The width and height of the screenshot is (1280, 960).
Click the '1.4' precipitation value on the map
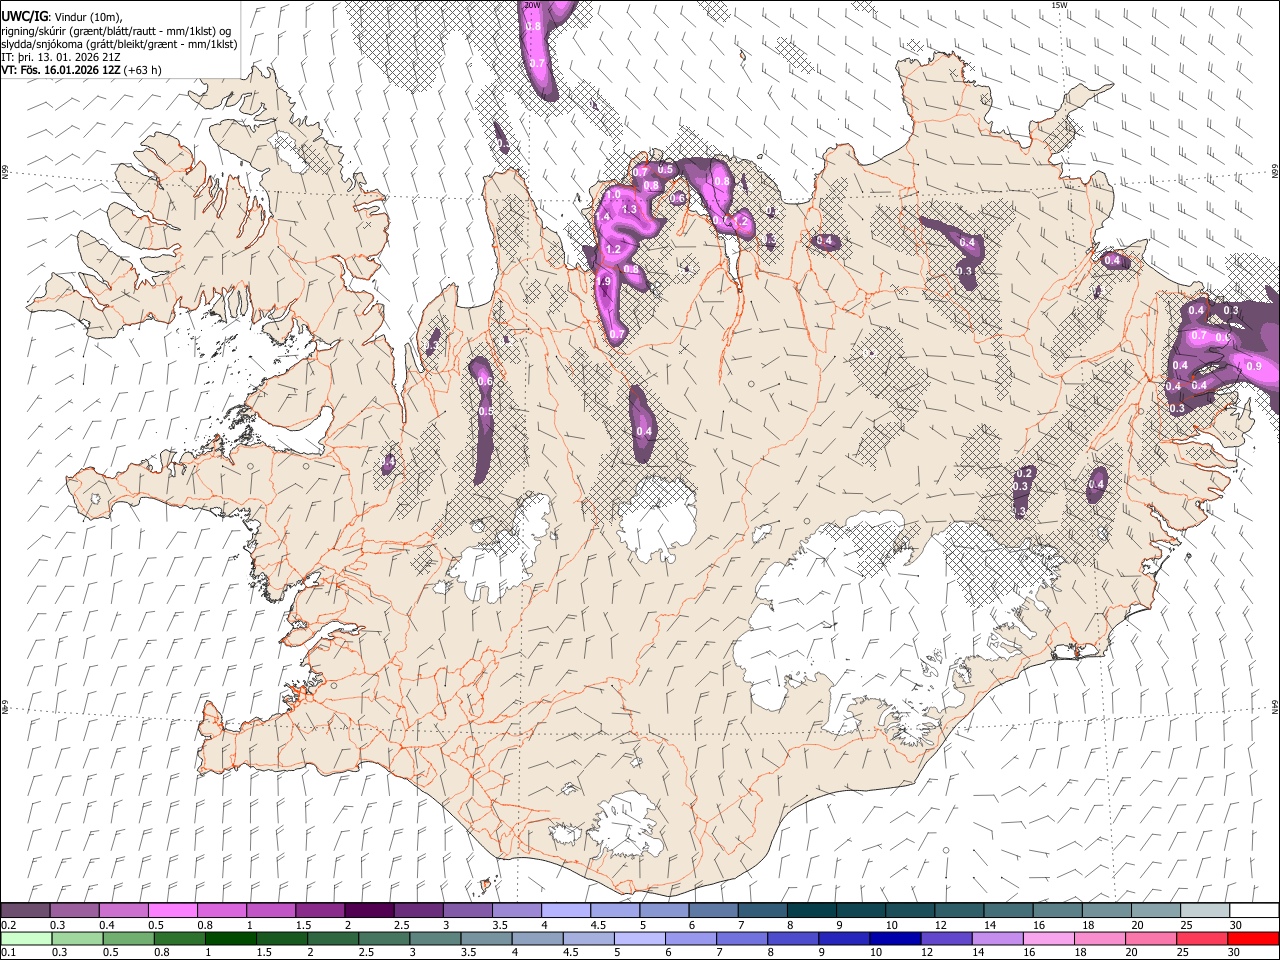click(602, 217)
